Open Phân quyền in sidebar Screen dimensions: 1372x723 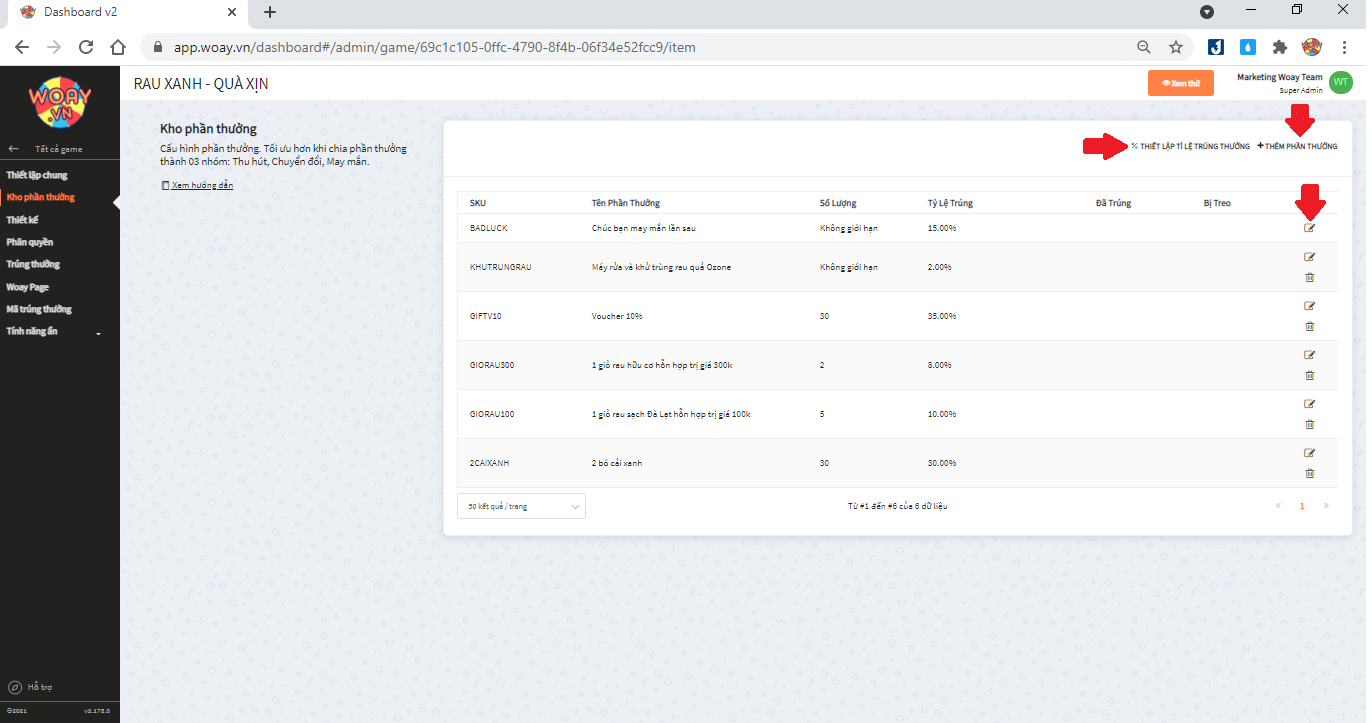coord(30,242)
